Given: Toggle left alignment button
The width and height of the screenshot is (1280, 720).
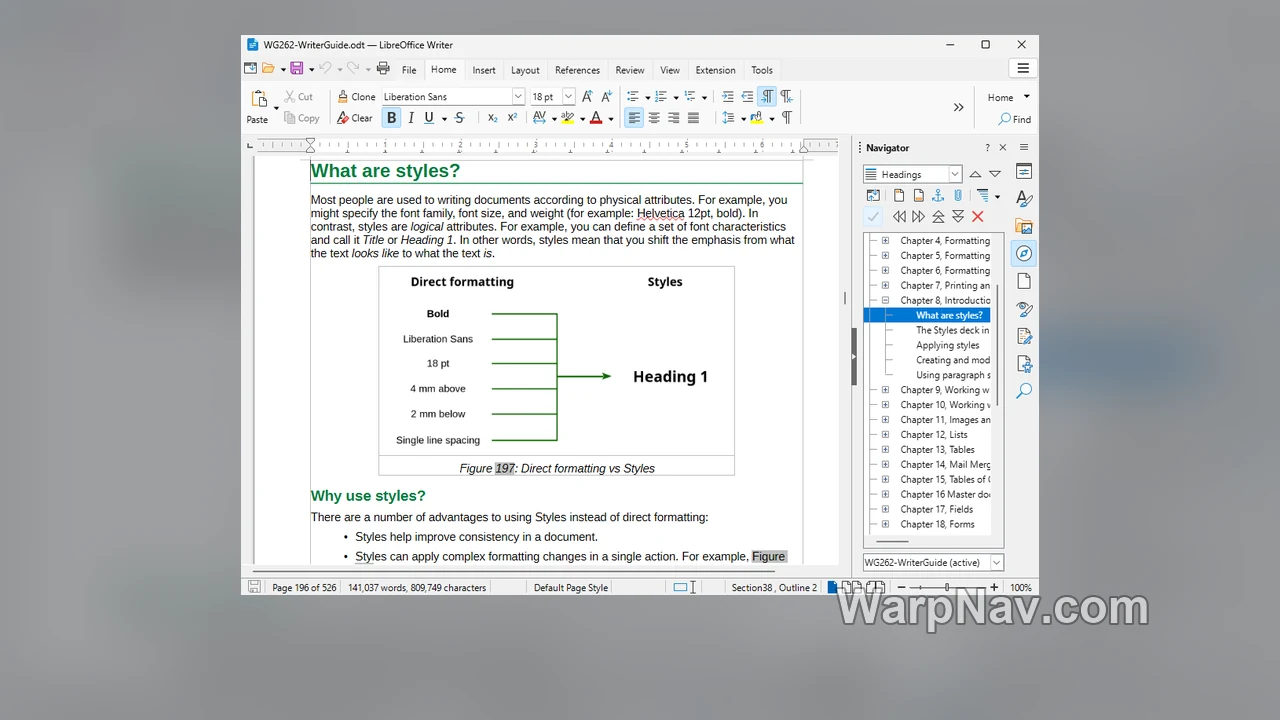Looking at the screenshot, I should [634, 118].
